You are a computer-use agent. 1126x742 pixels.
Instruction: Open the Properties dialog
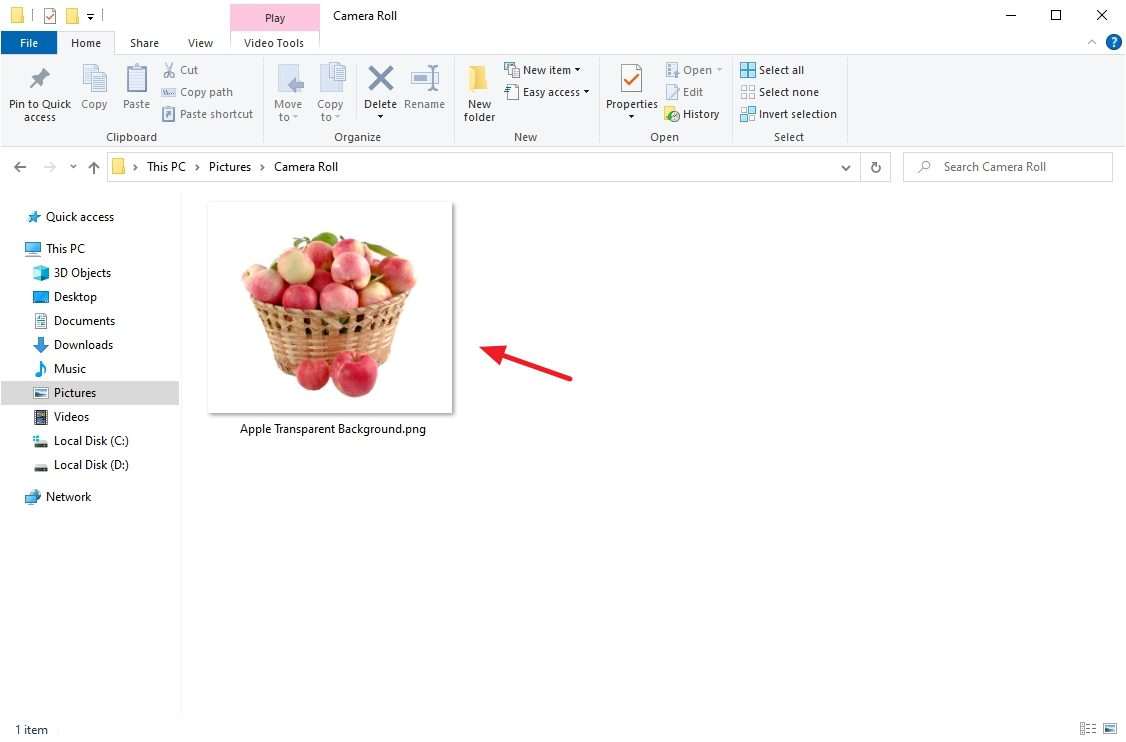pos(631,86)
